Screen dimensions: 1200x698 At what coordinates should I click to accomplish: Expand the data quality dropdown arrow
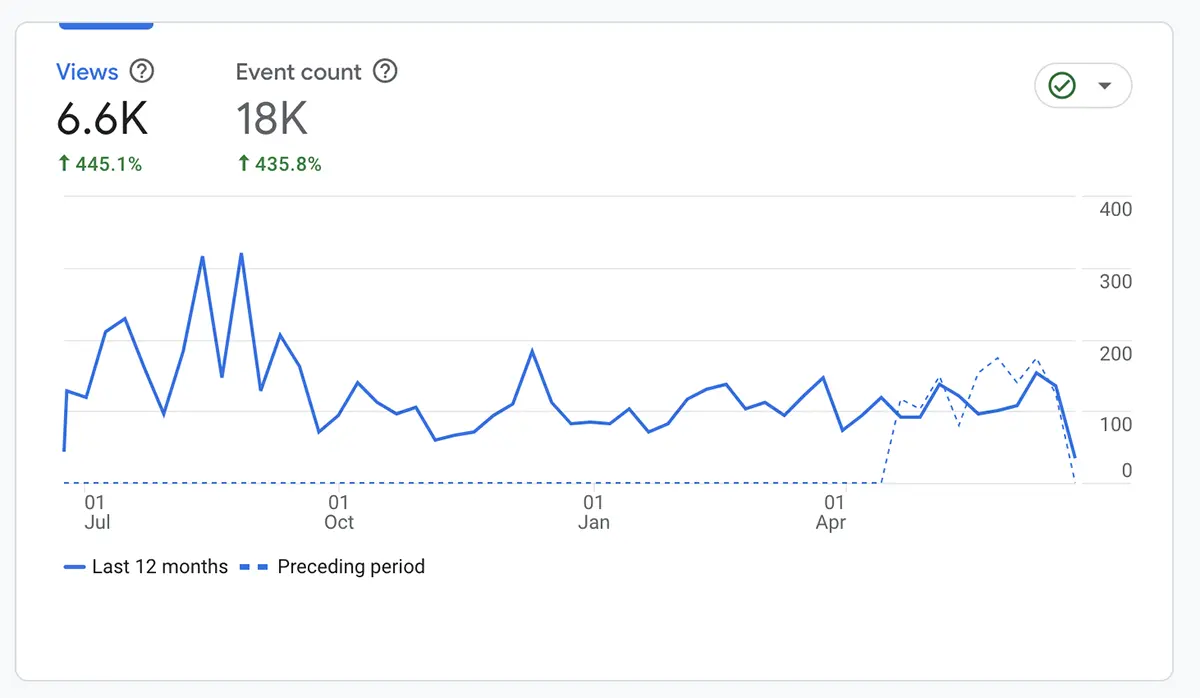(1105, 86)
